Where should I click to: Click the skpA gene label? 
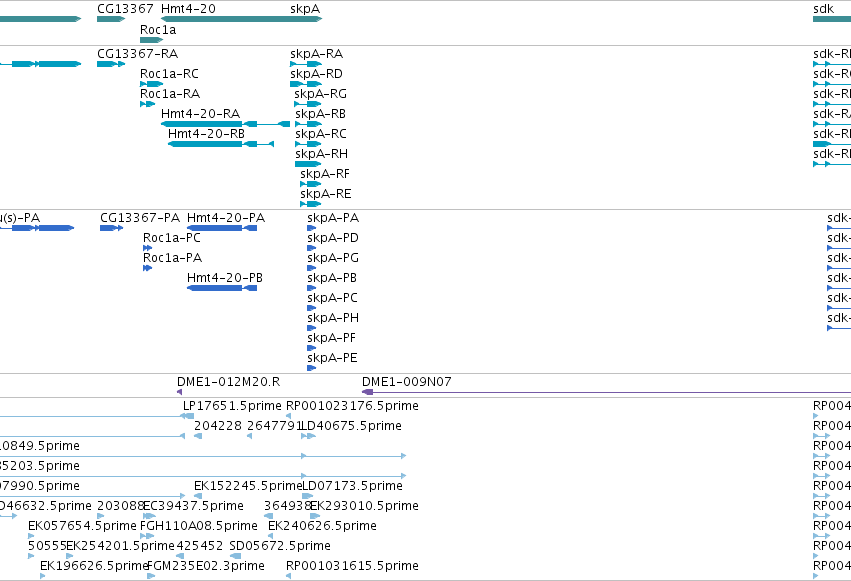click(305, 9)
